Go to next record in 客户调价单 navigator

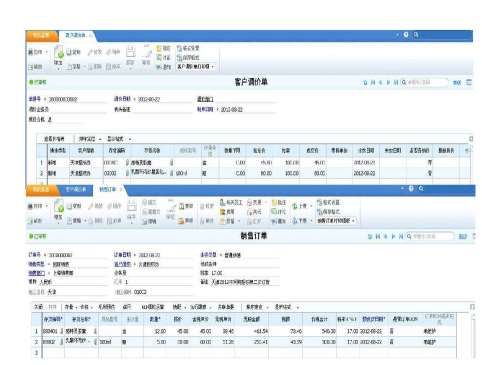388,82
